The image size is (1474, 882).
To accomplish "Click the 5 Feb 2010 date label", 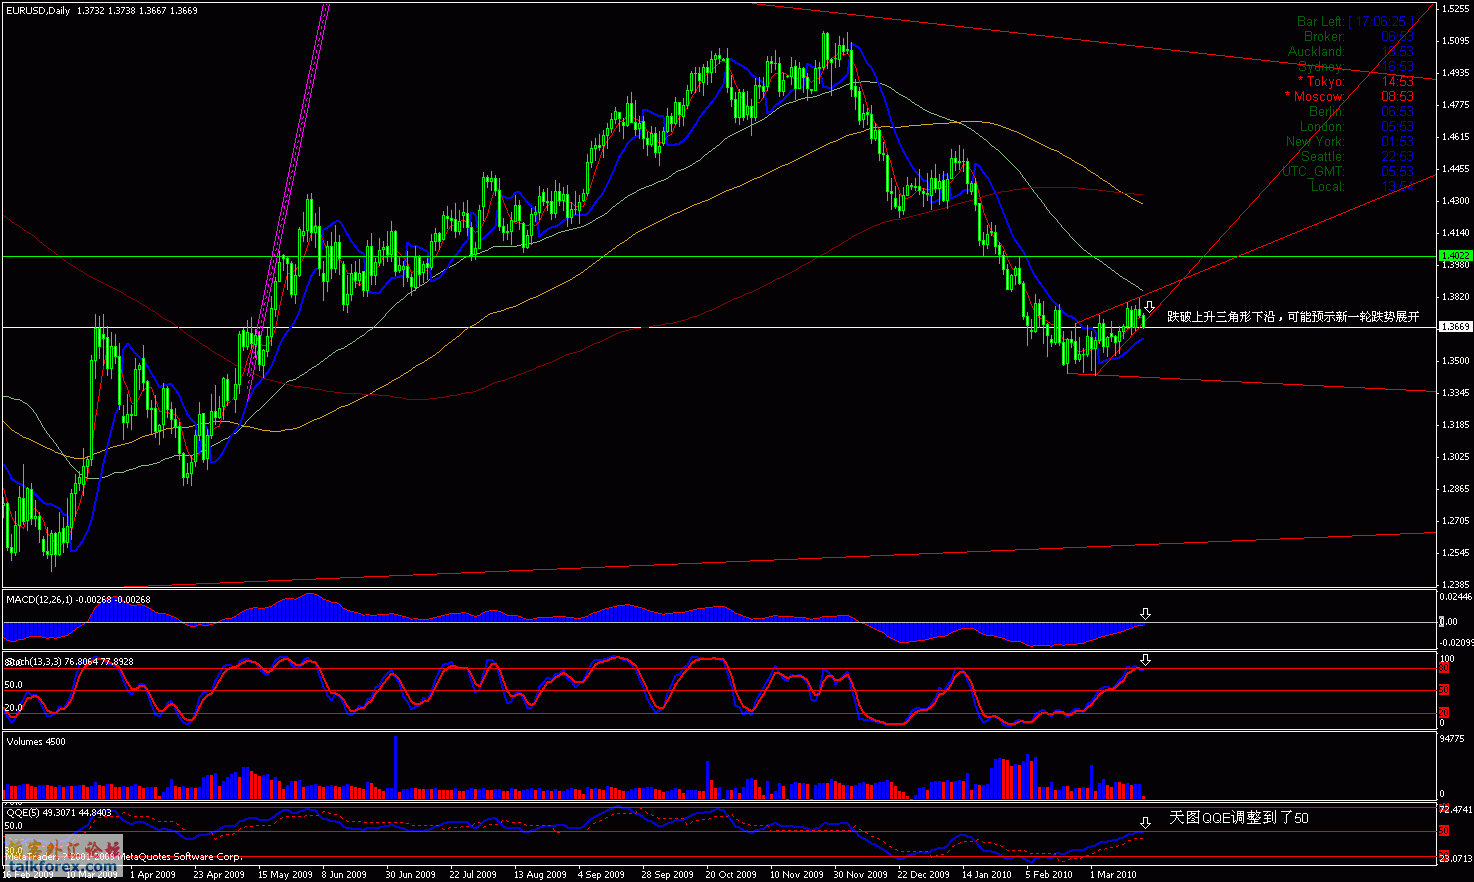I will click(1051, 875).
